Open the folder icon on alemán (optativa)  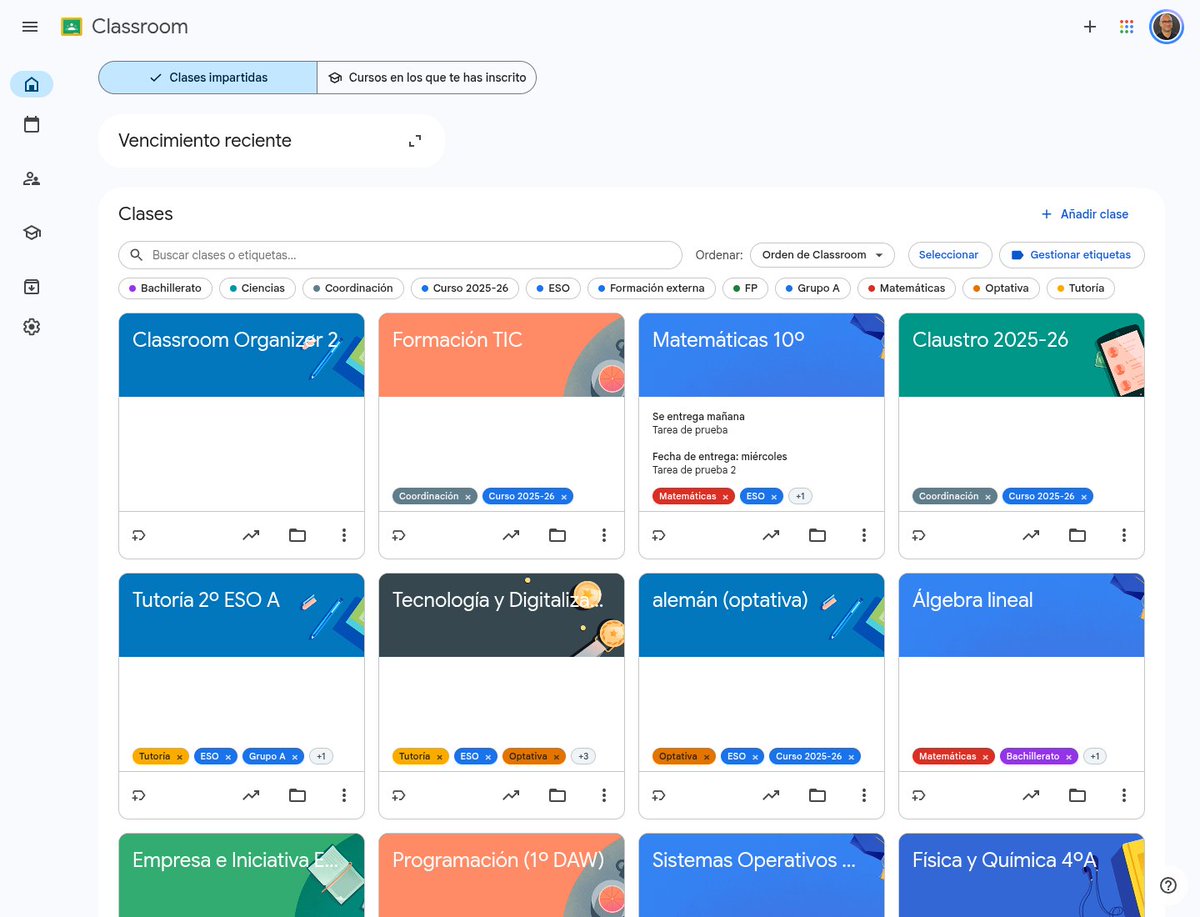tap(817, 795)
